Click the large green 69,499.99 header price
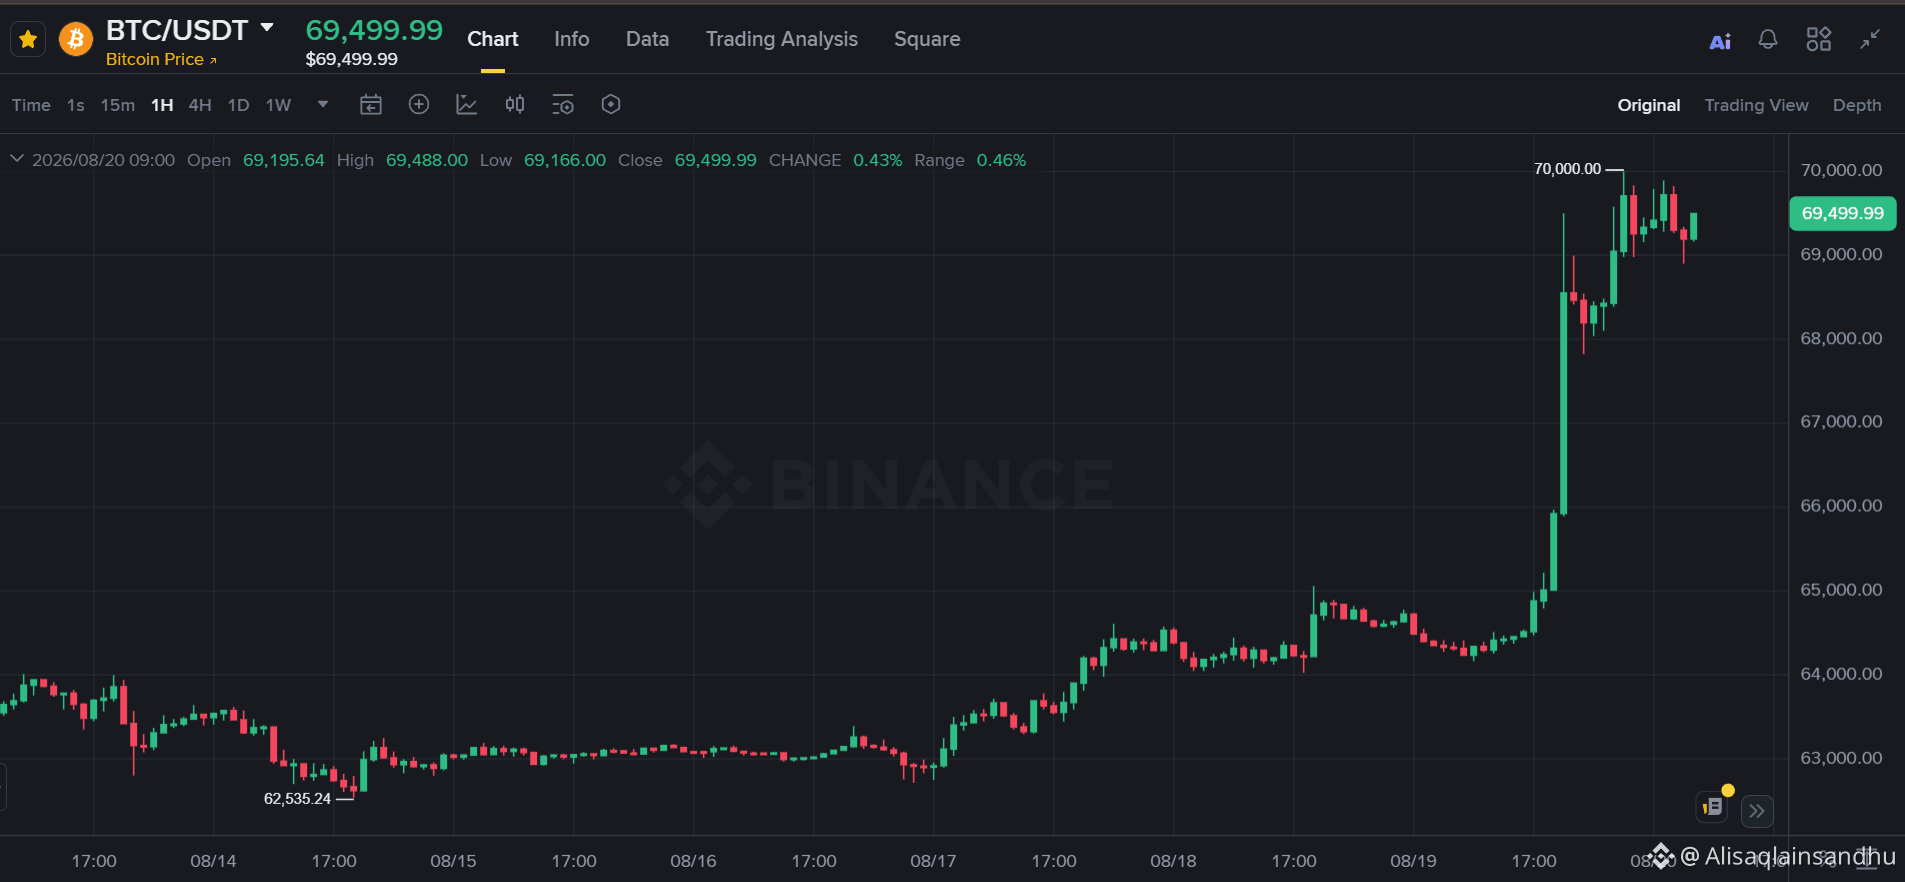 [374, 30]
